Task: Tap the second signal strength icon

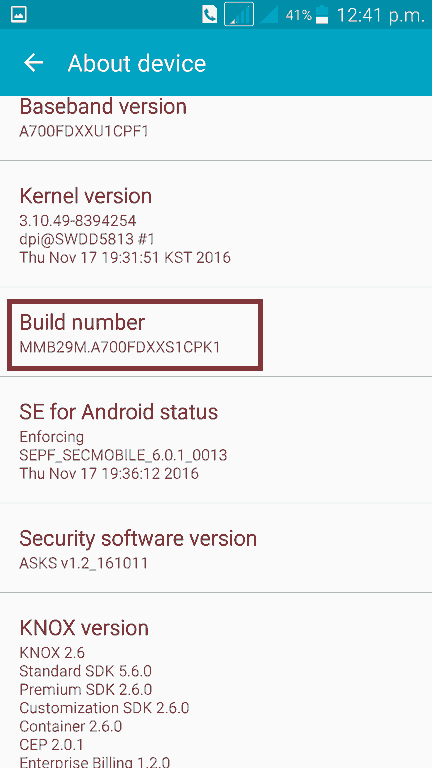Action: tap(269, 14)
